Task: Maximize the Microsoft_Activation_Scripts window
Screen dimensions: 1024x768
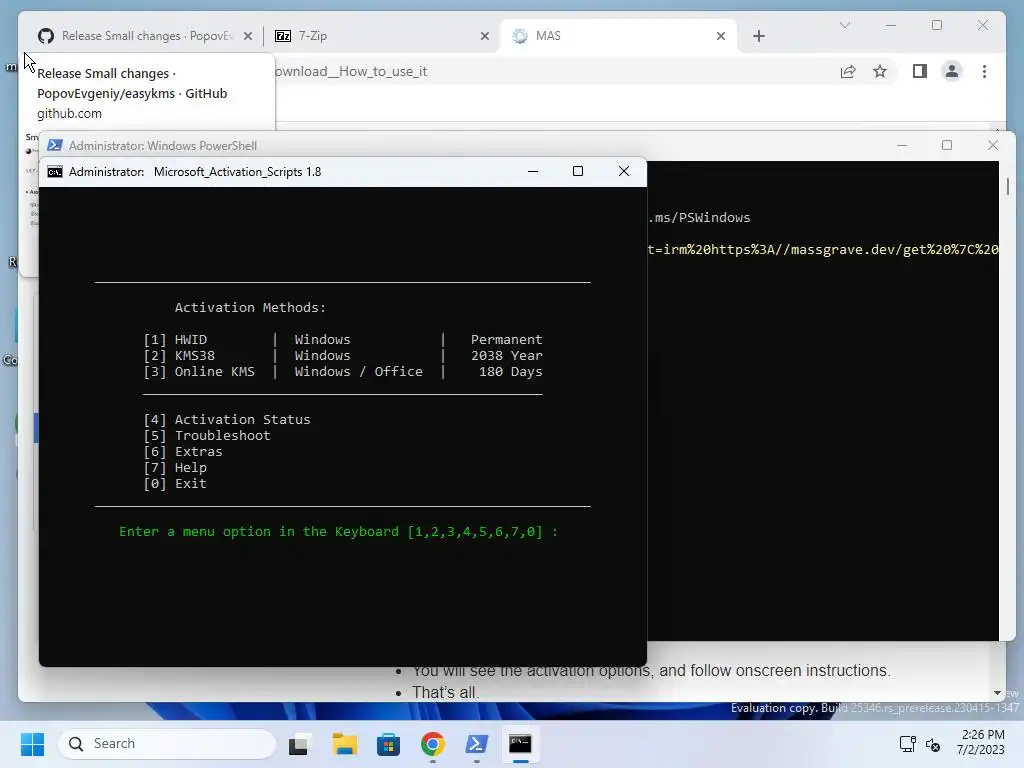Action: pos(578,171)
